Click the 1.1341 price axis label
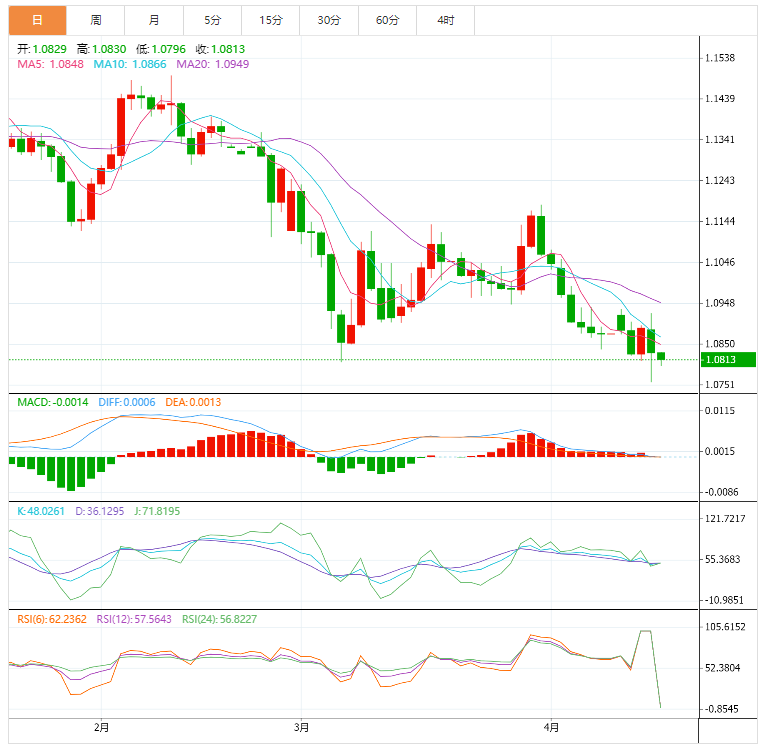This screenshot has height=751, width=763. coord(720,140)
